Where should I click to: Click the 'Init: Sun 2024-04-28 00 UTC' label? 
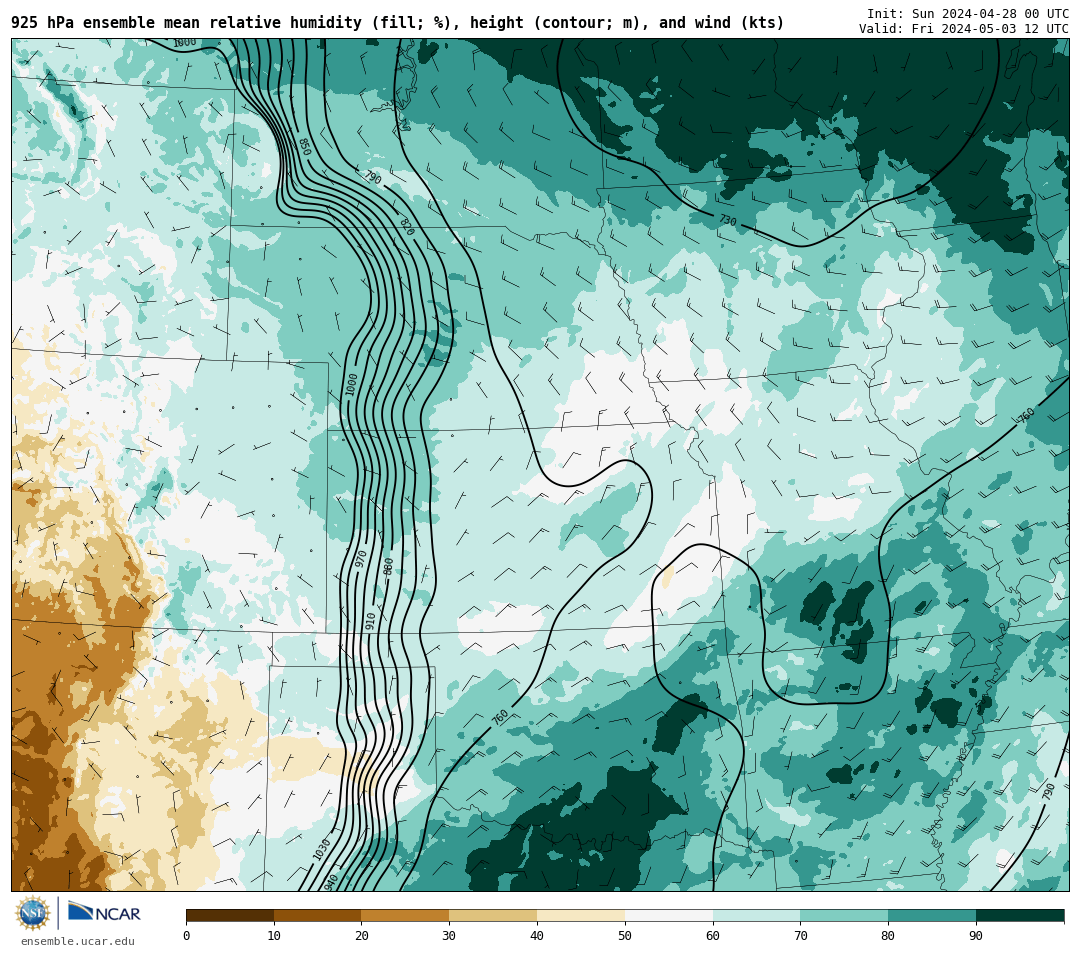(x=968, y=14)
